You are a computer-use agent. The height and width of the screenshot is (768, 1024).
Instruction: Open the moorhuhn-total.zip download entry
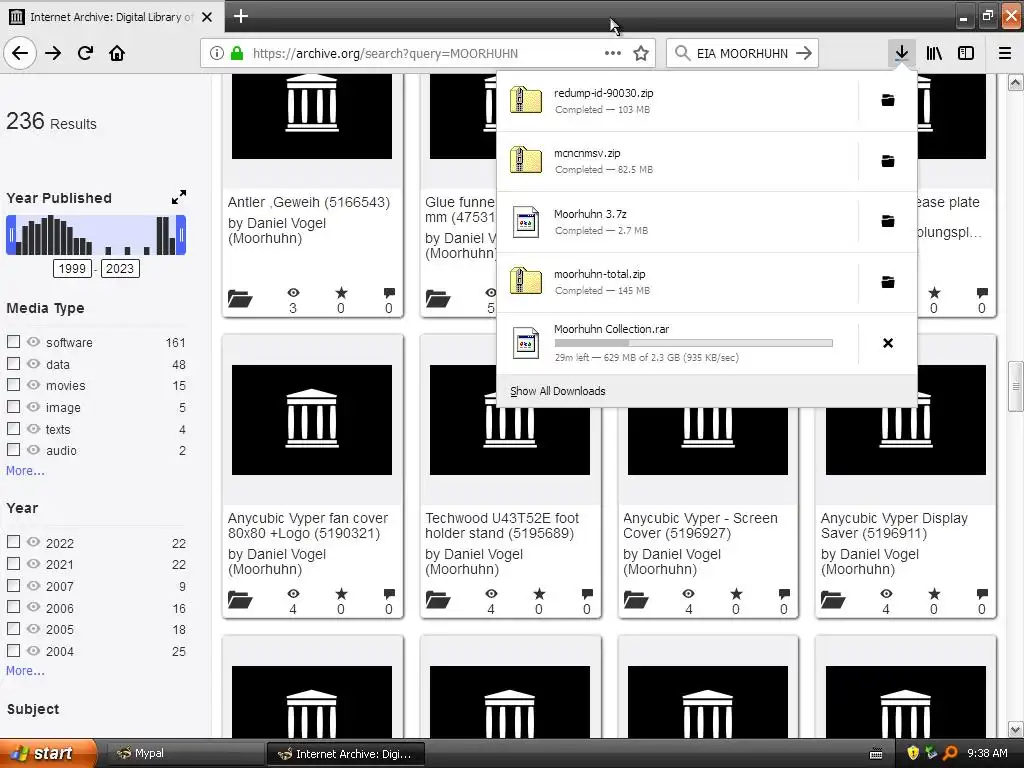coord(678,282)
